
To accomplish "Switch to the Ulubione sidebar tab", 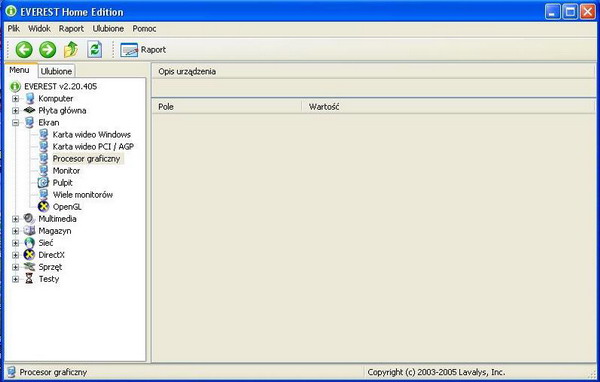I will click(56, 71).
